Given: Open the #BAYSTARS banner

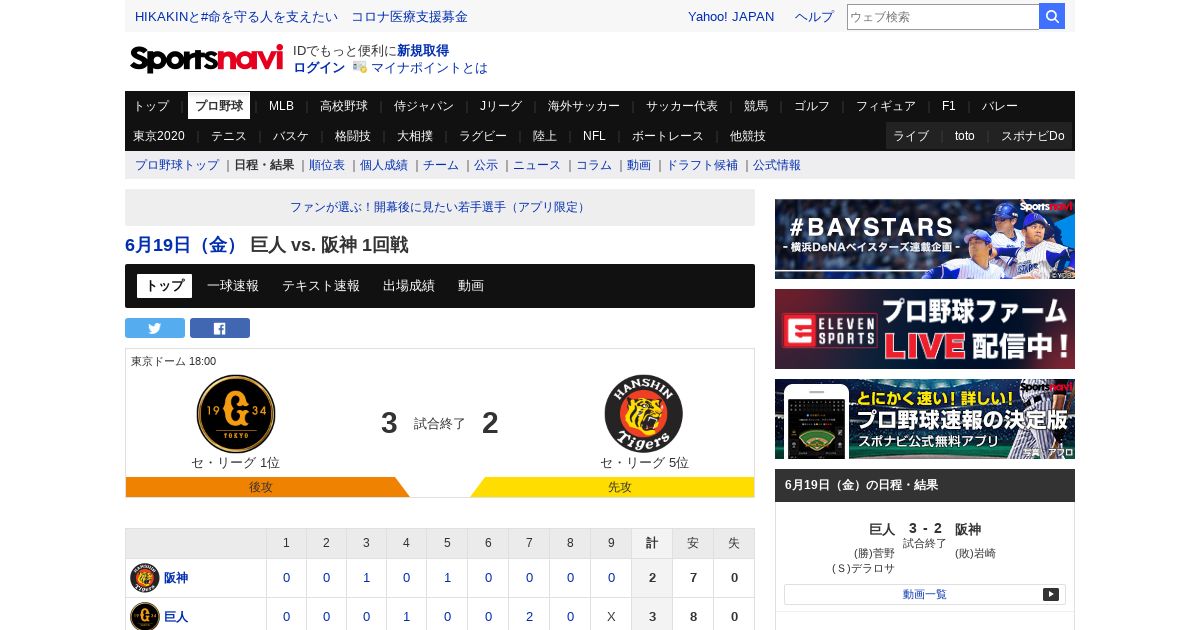Looking at the screenshot, I should click(925, 239).
